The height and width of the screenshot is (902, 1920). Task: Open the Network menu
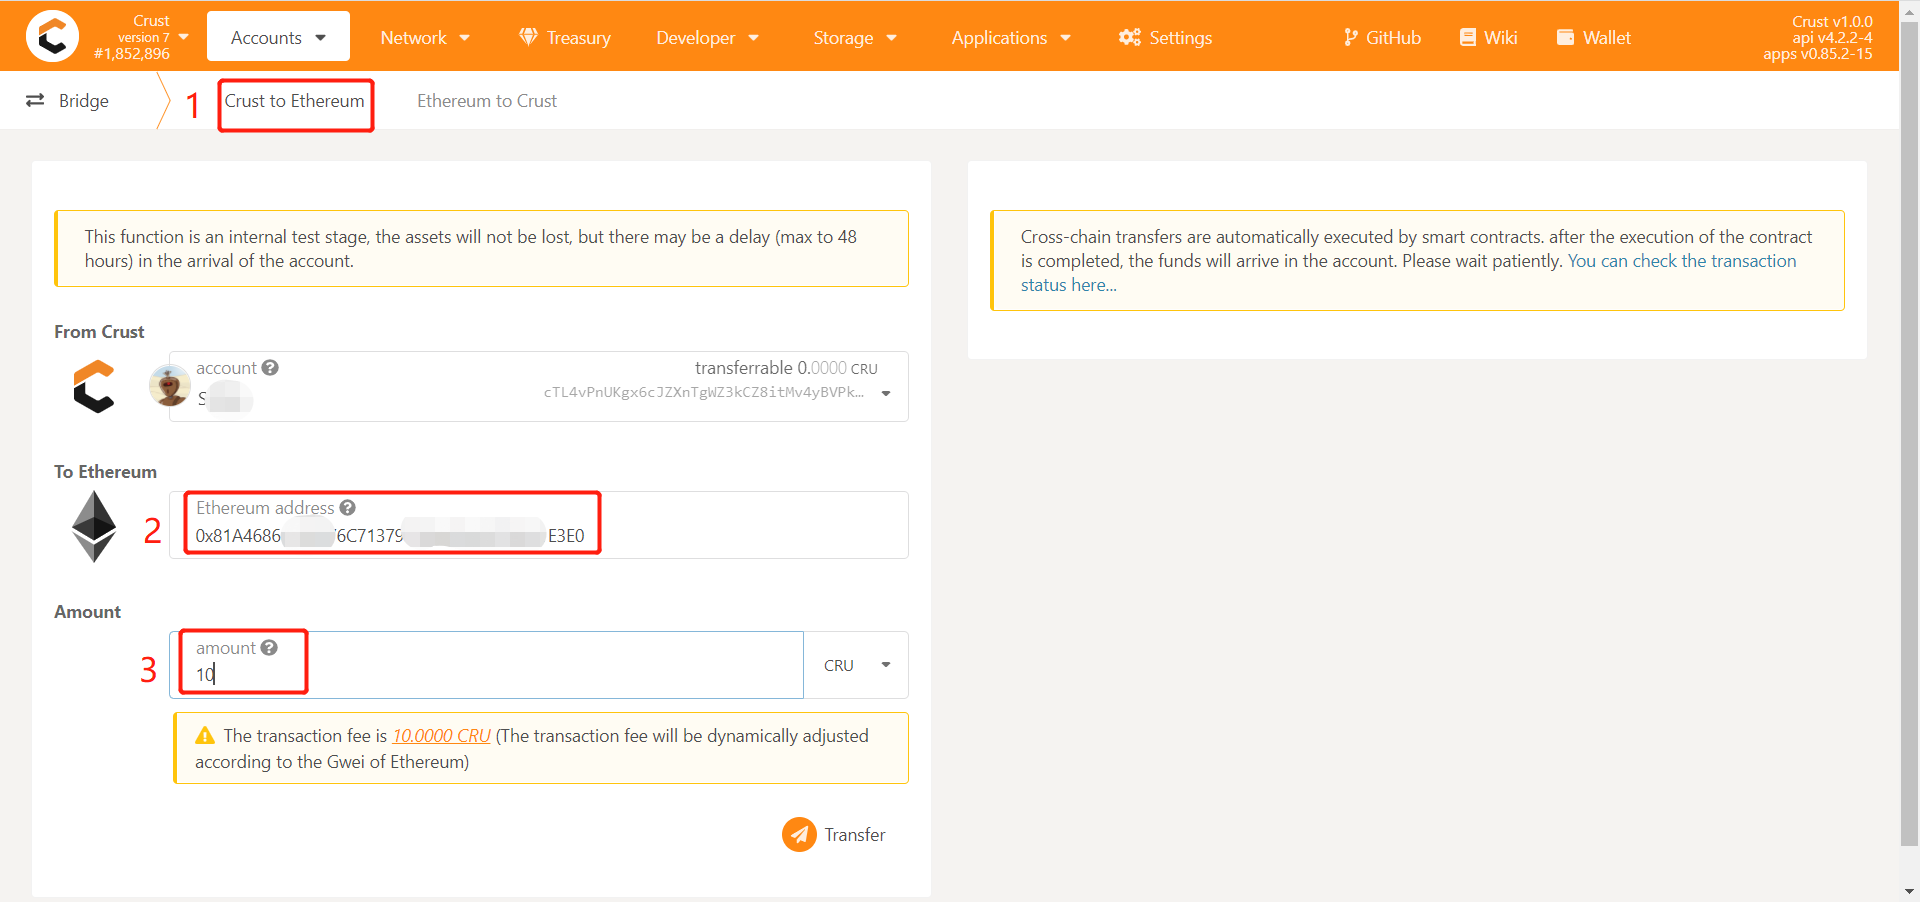click(425, 37)
